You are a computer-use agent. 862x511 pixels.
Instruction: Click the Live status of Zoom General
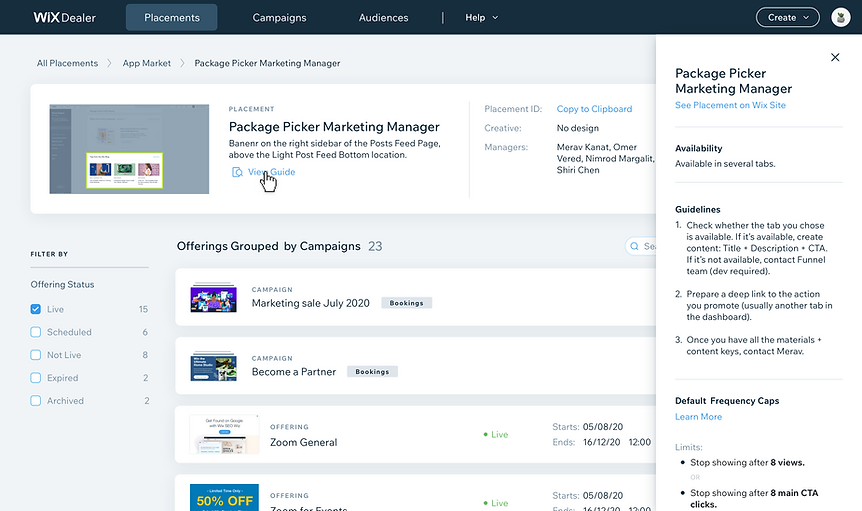[x=496, y=434]
